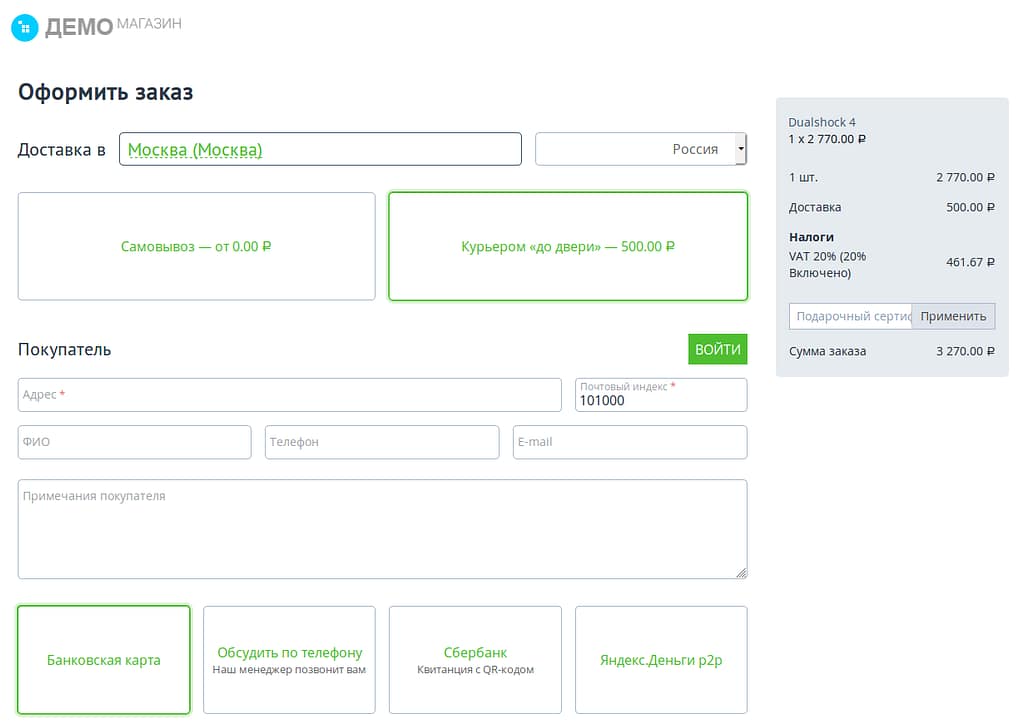Click the blue Демо Магазин logo icon
This screenshot has width=1024, height=724.
24,27
